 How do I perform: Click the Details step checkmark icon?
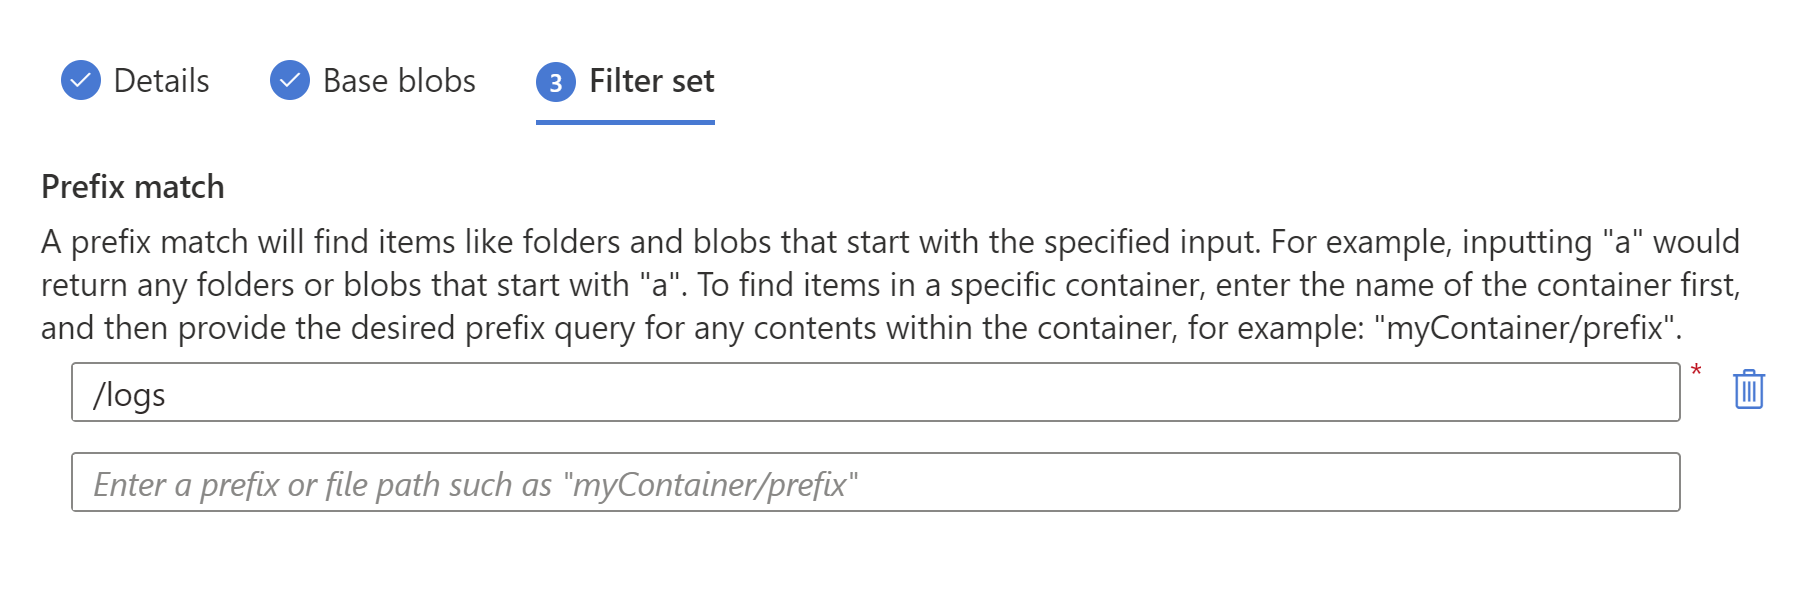tap(81, 81)
